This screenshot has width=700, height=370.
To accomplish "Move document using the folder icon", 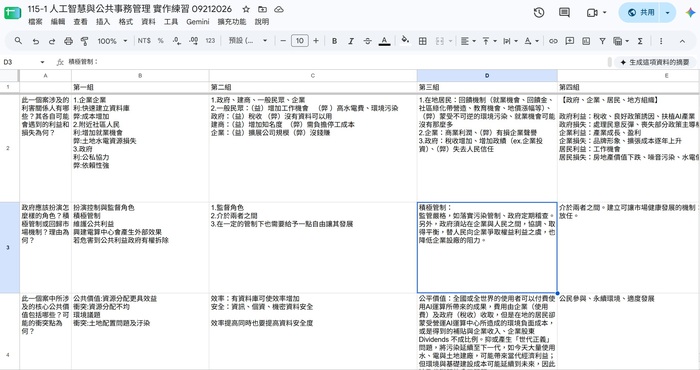I will click(x=262, y=9).
